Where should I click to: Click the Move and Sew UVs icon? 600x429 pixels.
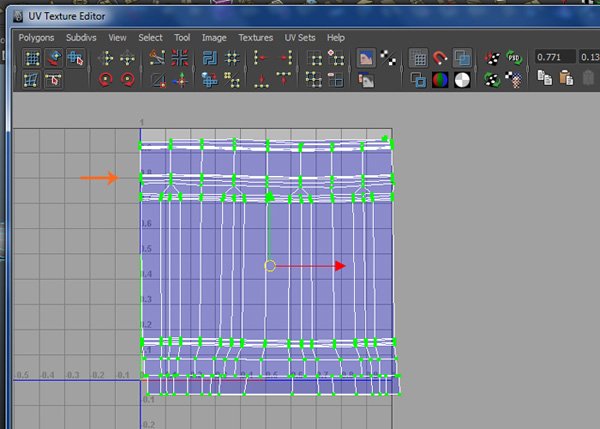(180, 80)
